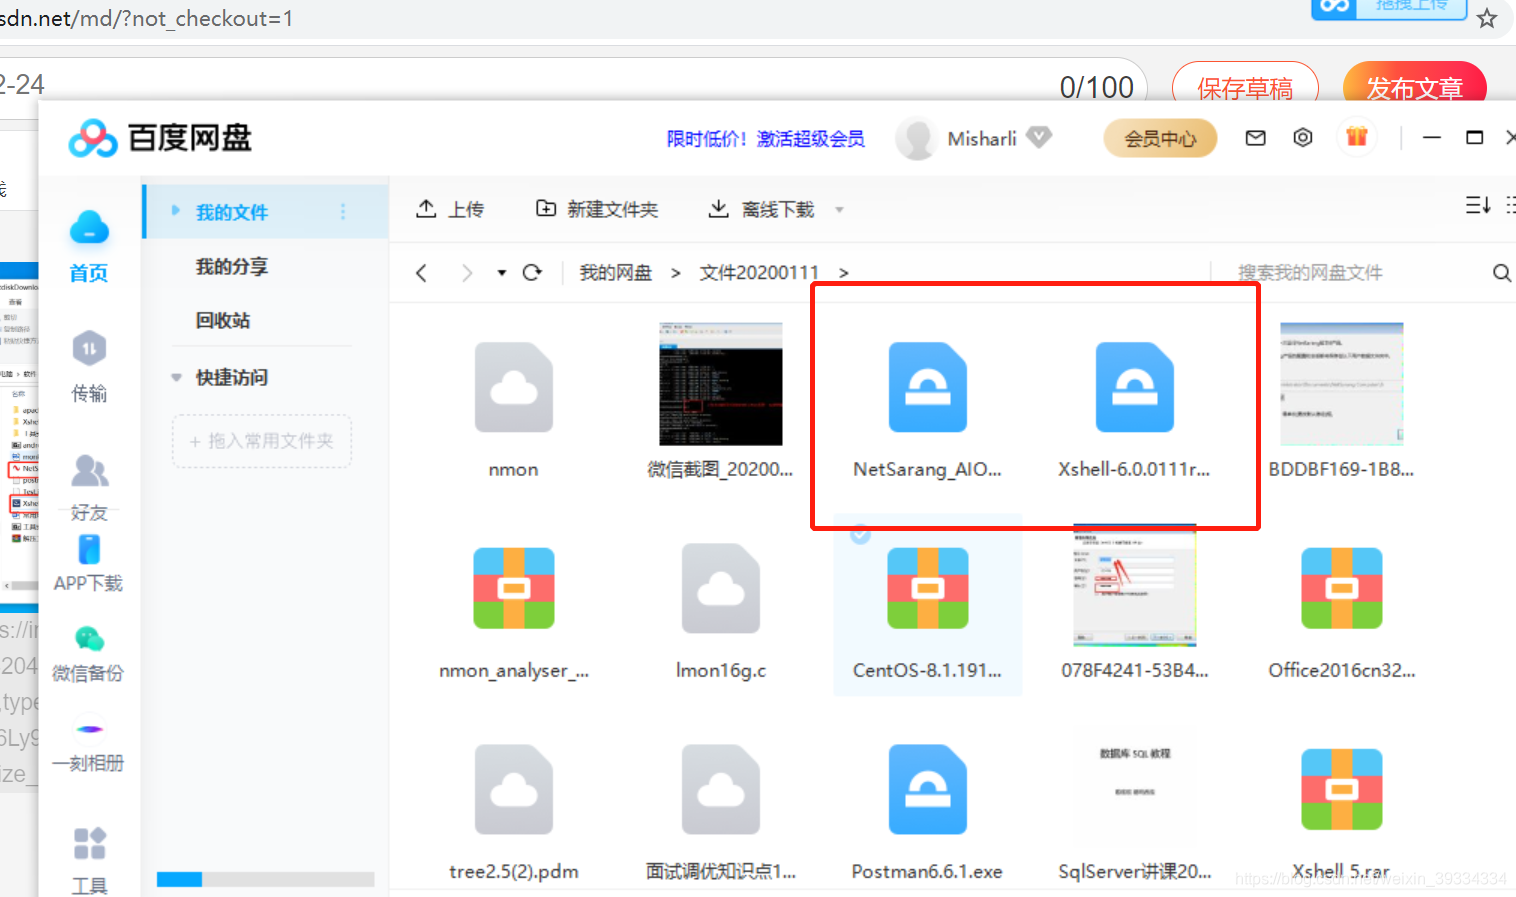Expand the chevron after 文件20200111 breadcrumb
Screen dimensions: 1516x897
[x=844, y=273]
